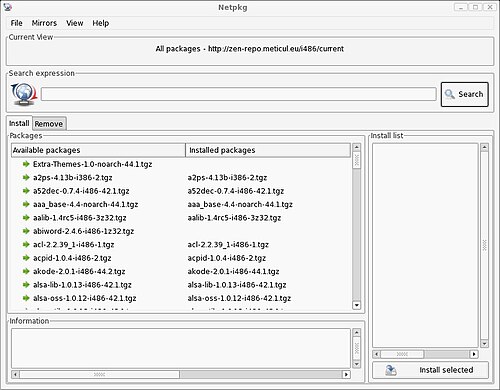The image size is (500, 390).
Task: Click installed alsa-lib-1.0.13-i486-42.1.tgz entry
Action: [x=237, y=285]
